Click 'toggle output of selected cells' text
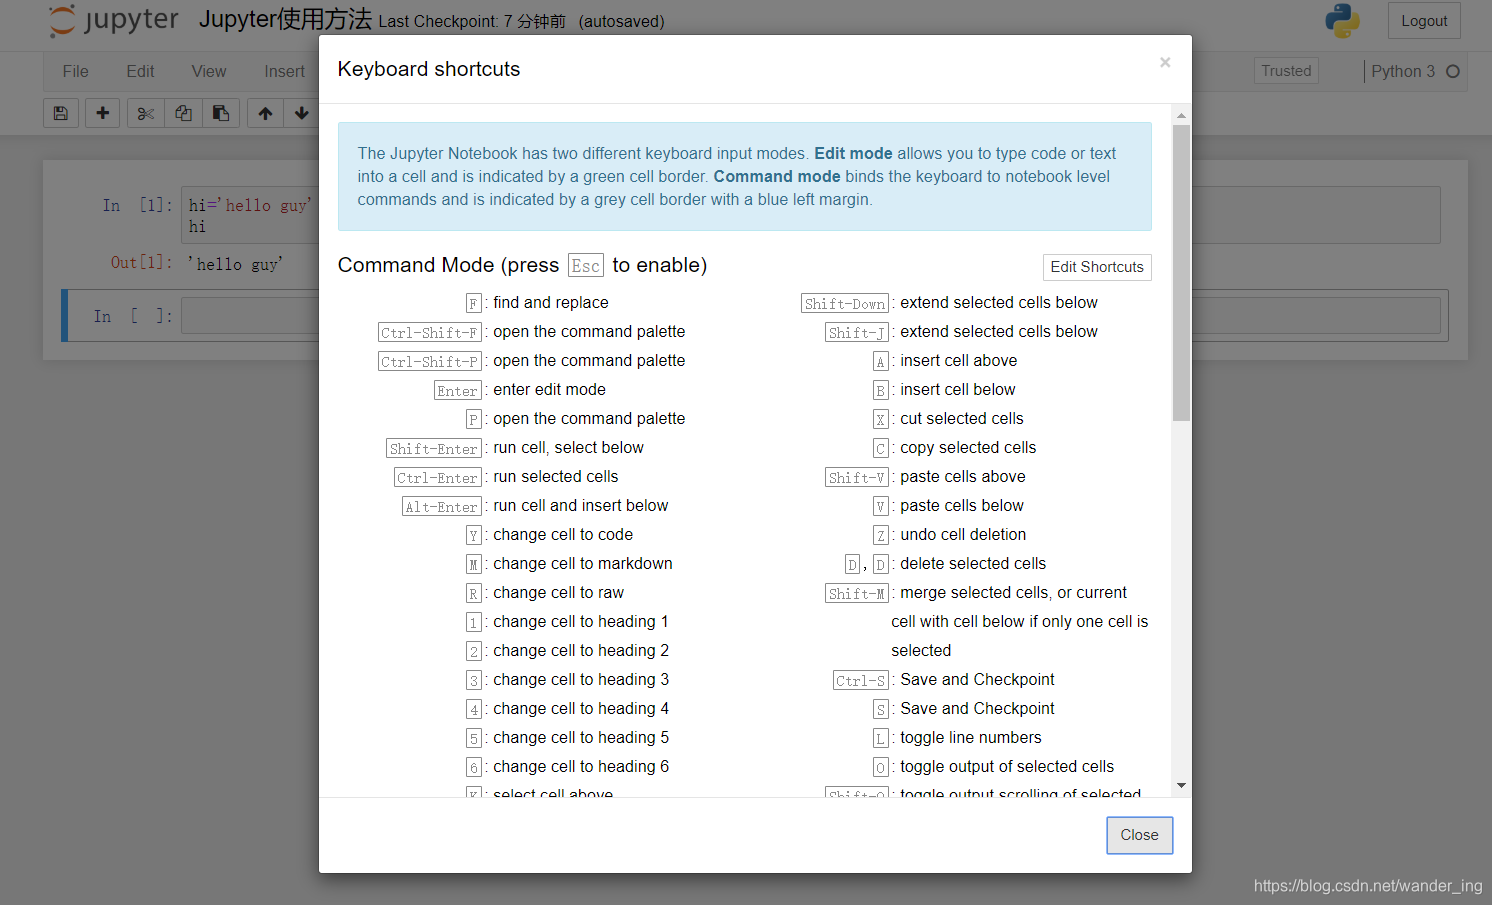The height and width of the screenshot is (905, 1492). (1006, 766)
